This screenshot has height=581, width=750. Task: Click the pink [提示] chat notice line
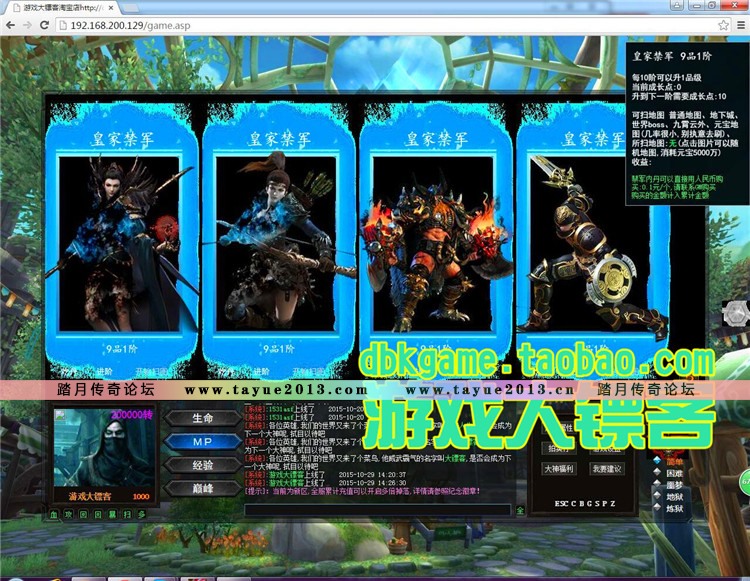tap(362, 491)
